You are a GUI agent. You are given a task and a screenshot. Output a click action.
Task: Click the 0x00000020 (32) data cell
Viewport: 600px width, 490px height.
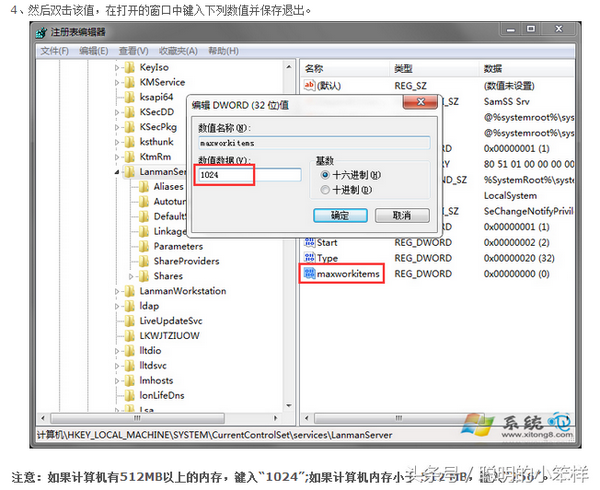[519, 258]
